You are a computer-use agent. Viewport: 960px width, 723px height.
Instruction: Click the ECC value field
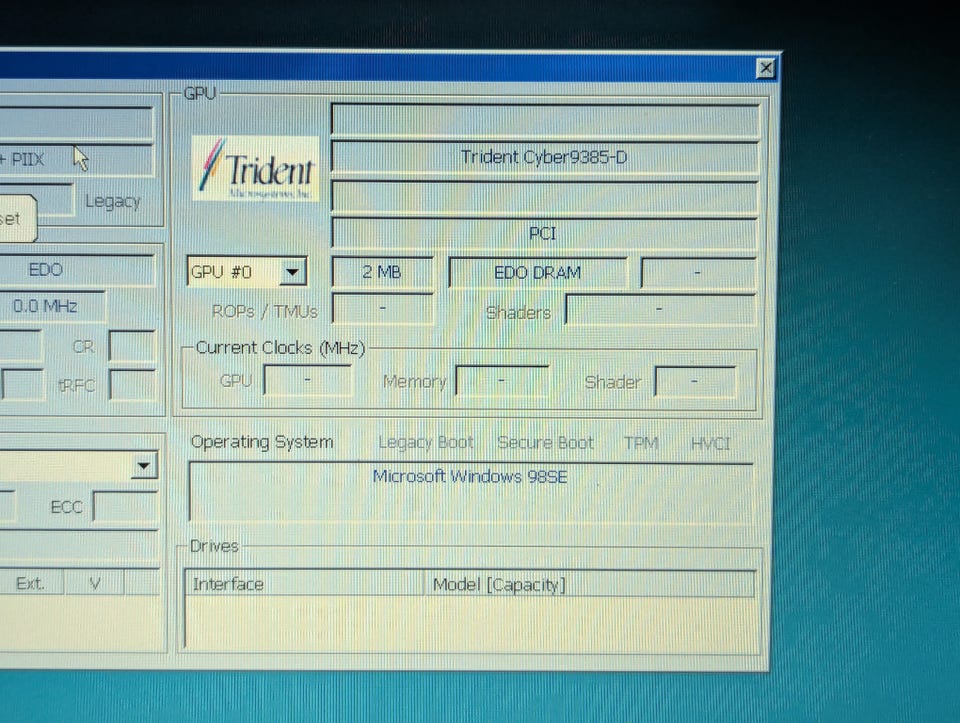click(126, 507)
